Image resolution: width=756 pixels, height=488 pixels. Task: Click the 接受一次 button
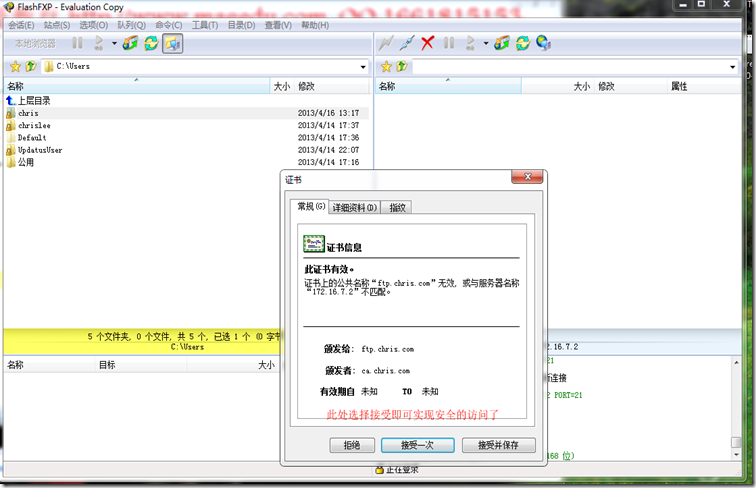418,445
